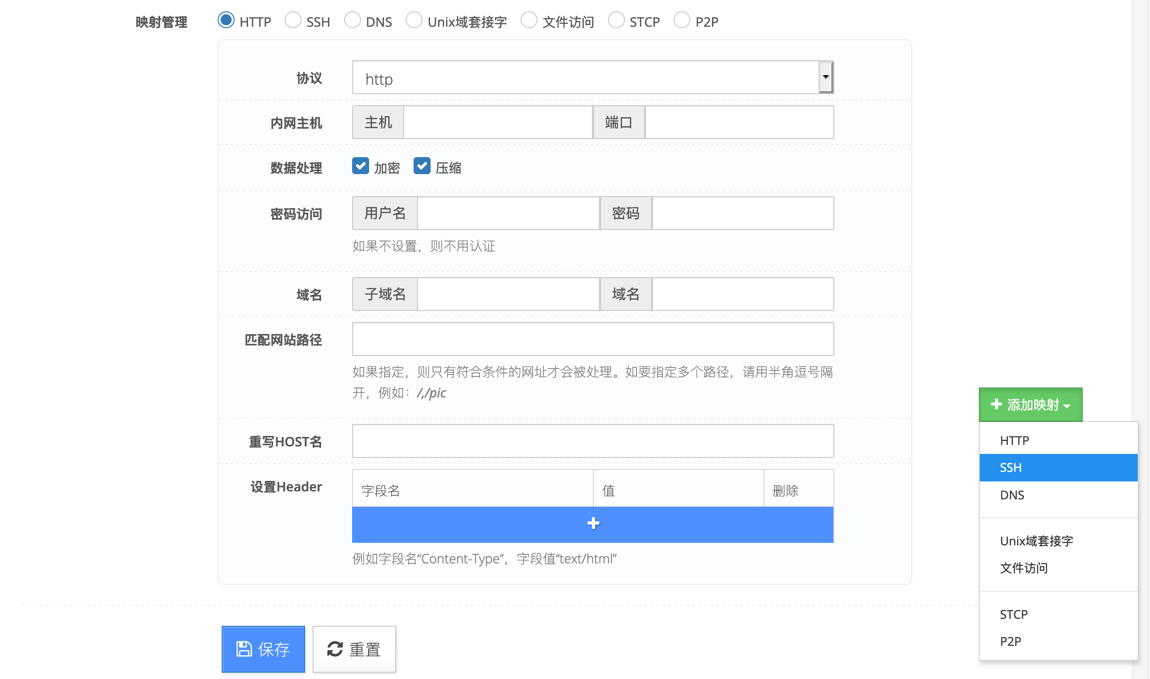Pick 文件访问 from the open menu

(1022, 568)
